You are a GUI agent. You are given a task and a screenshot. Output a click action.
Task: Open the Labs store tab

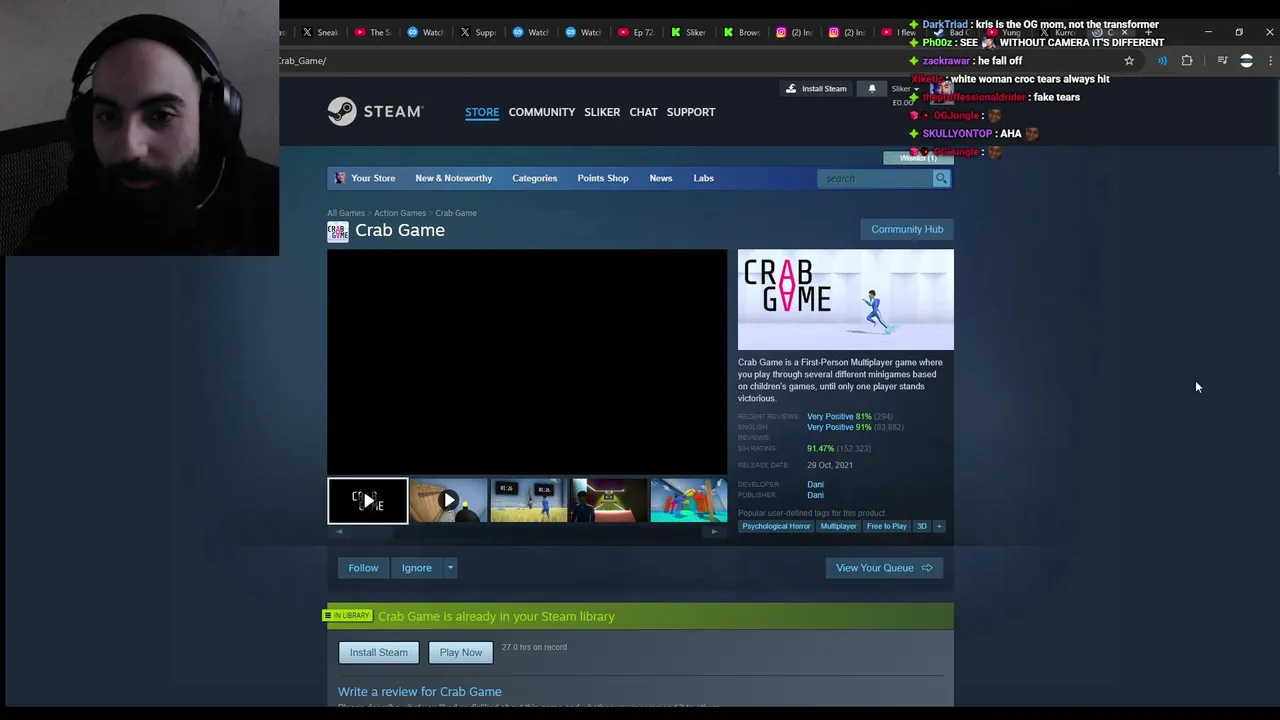pyautogui.click(x=704, y=178)
